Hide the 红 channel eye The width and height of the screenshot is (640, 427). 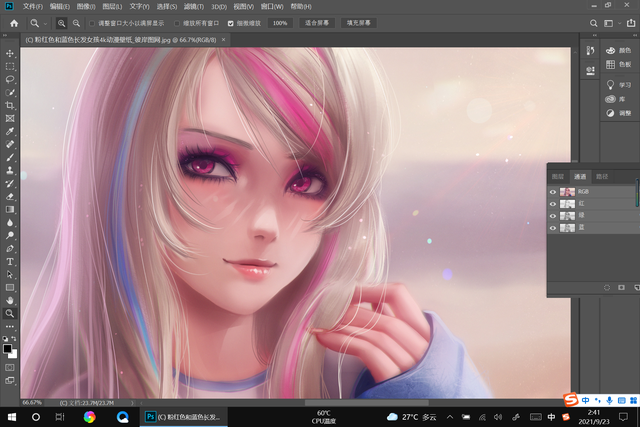pos(553,204)
